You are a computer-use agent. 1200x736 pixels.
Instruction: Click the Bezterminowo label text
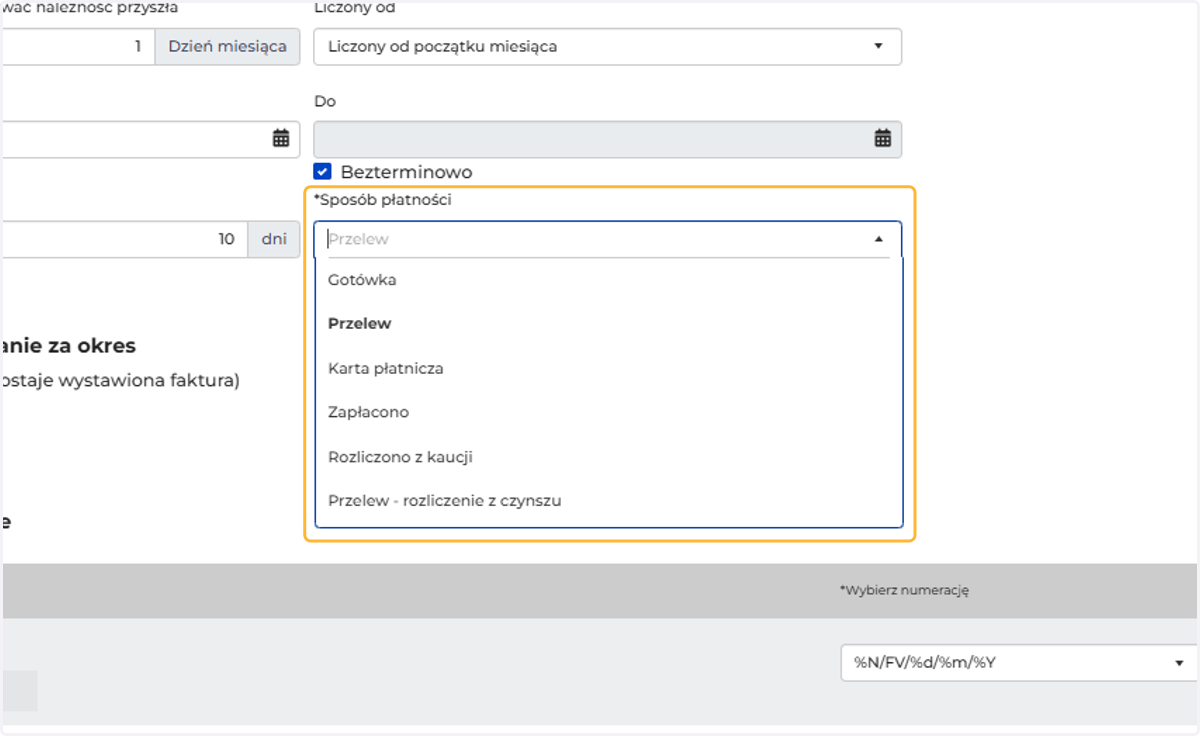coord(406,172)
